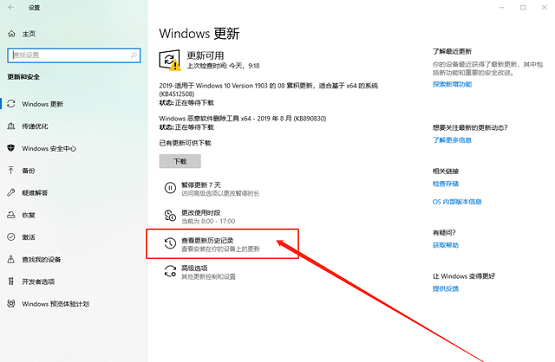Image resolution: width=555 pixels, height=362 pixels.
Task: Maximize the 设置 window
Action: [x=523, y=7]
